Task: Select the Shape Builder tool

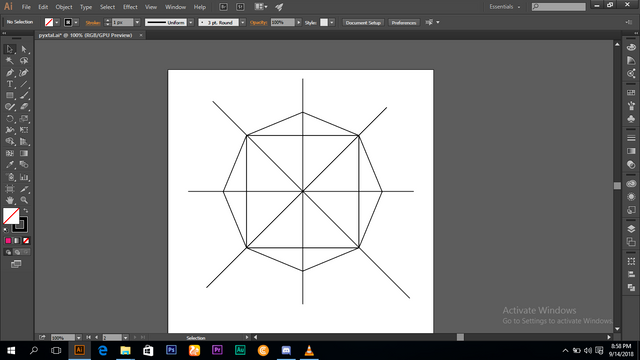Action: [10, 142]
